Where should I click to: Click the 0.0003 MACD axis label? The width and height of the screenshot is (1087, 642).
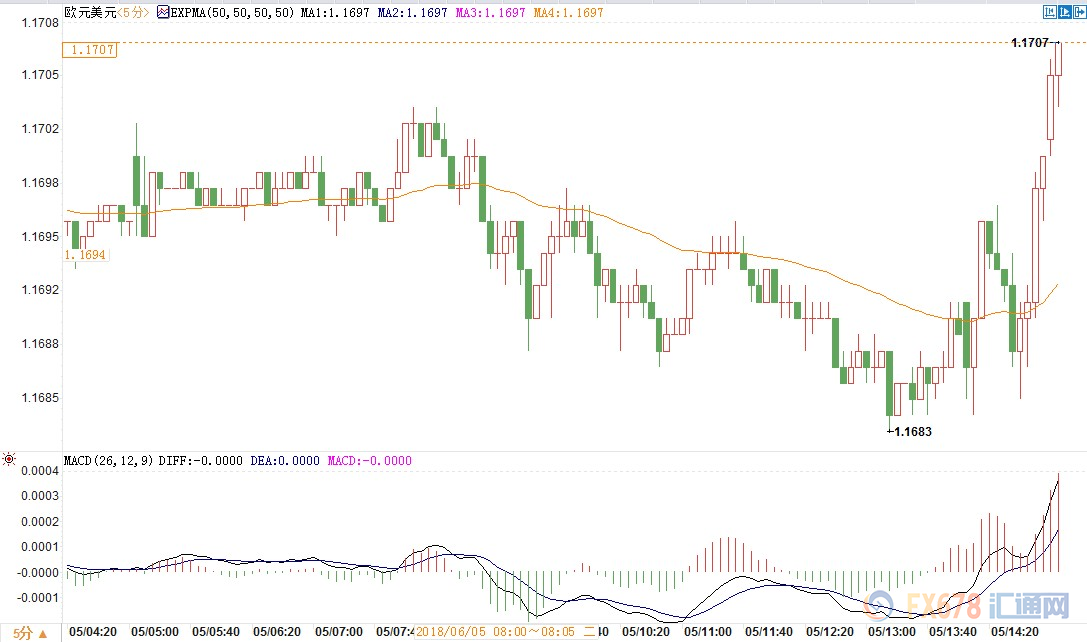pos(40,496)
